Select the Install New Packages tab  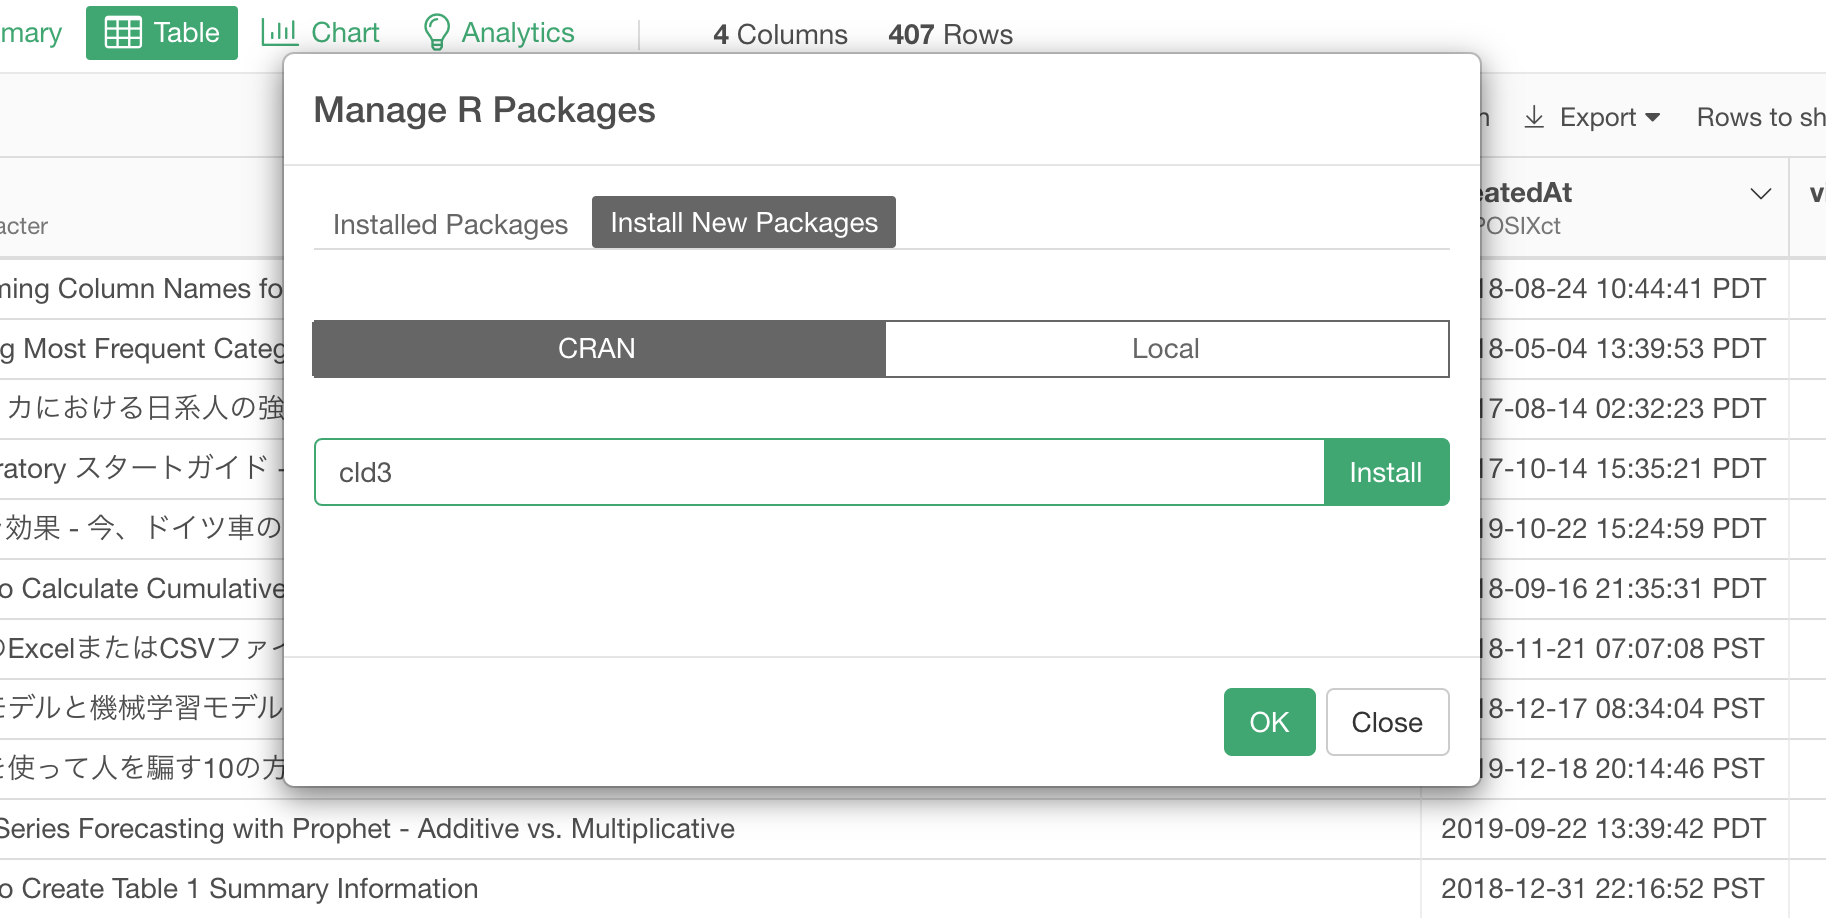point(743,222)
